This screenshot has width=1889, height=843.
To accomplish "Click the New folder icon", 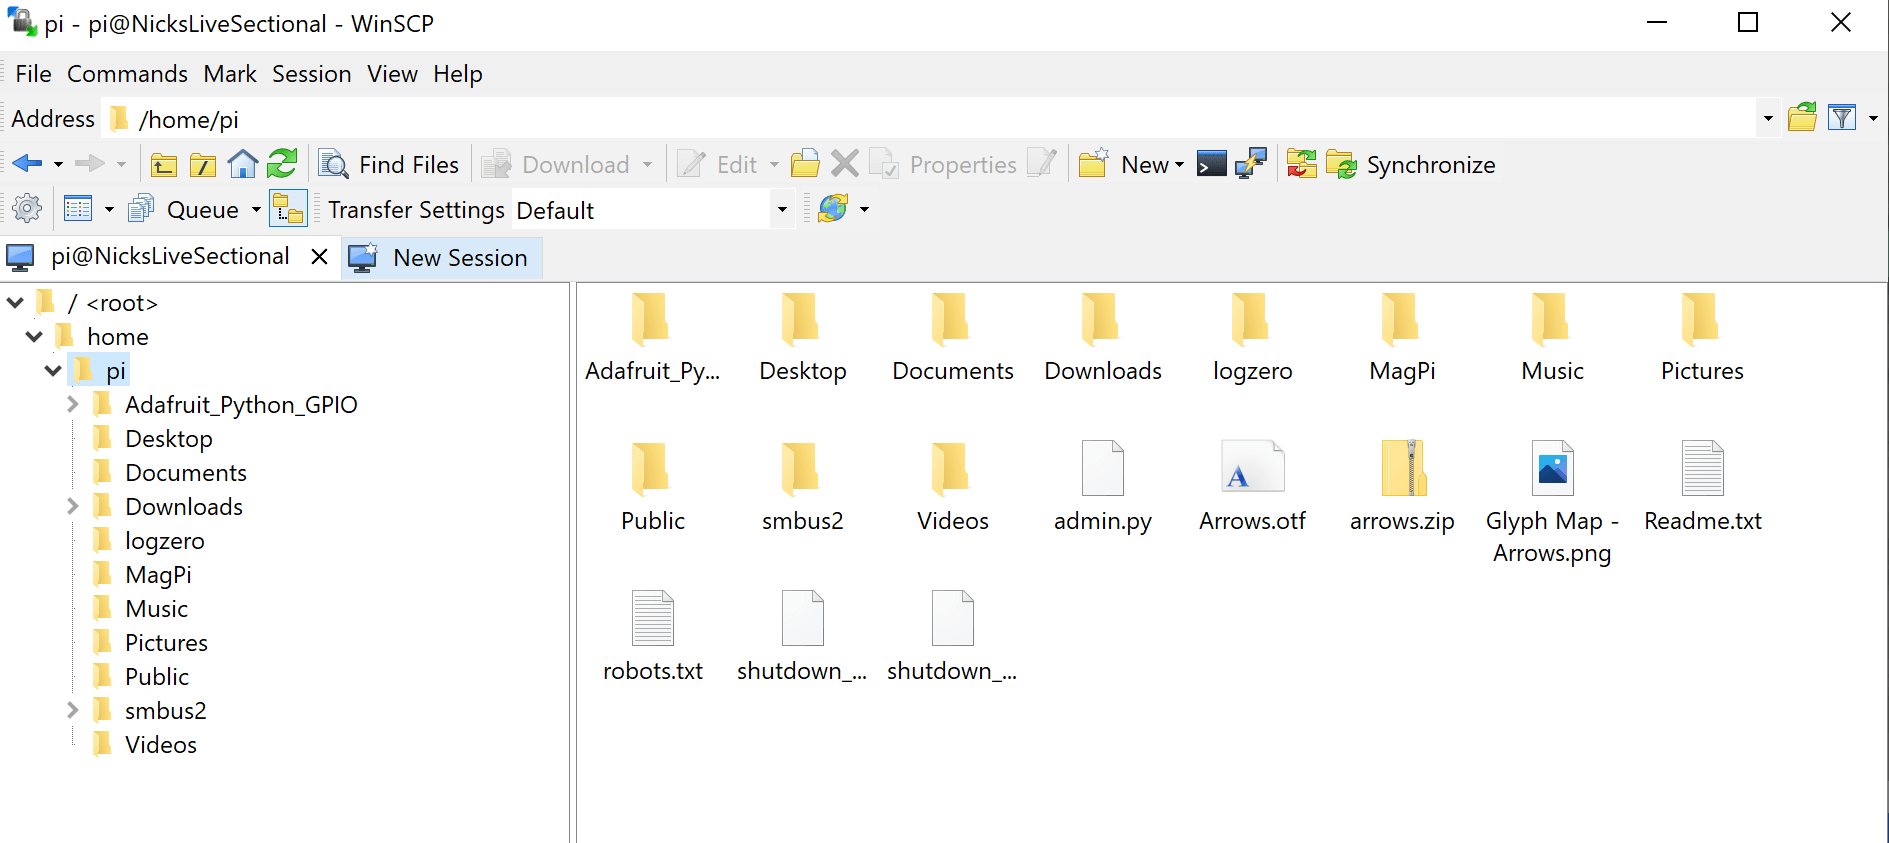I will [x=1093, y=164].
